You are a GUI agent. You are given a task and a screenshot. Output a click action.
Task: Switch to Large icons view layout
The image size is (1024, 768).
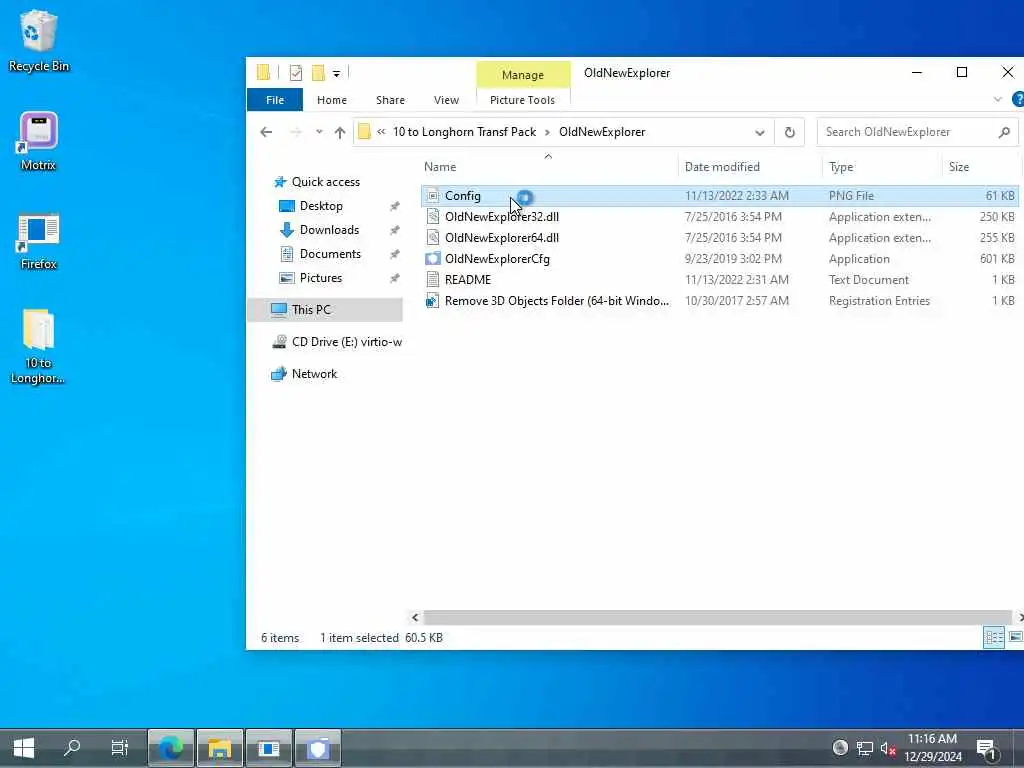click(x=1016, y=637)
